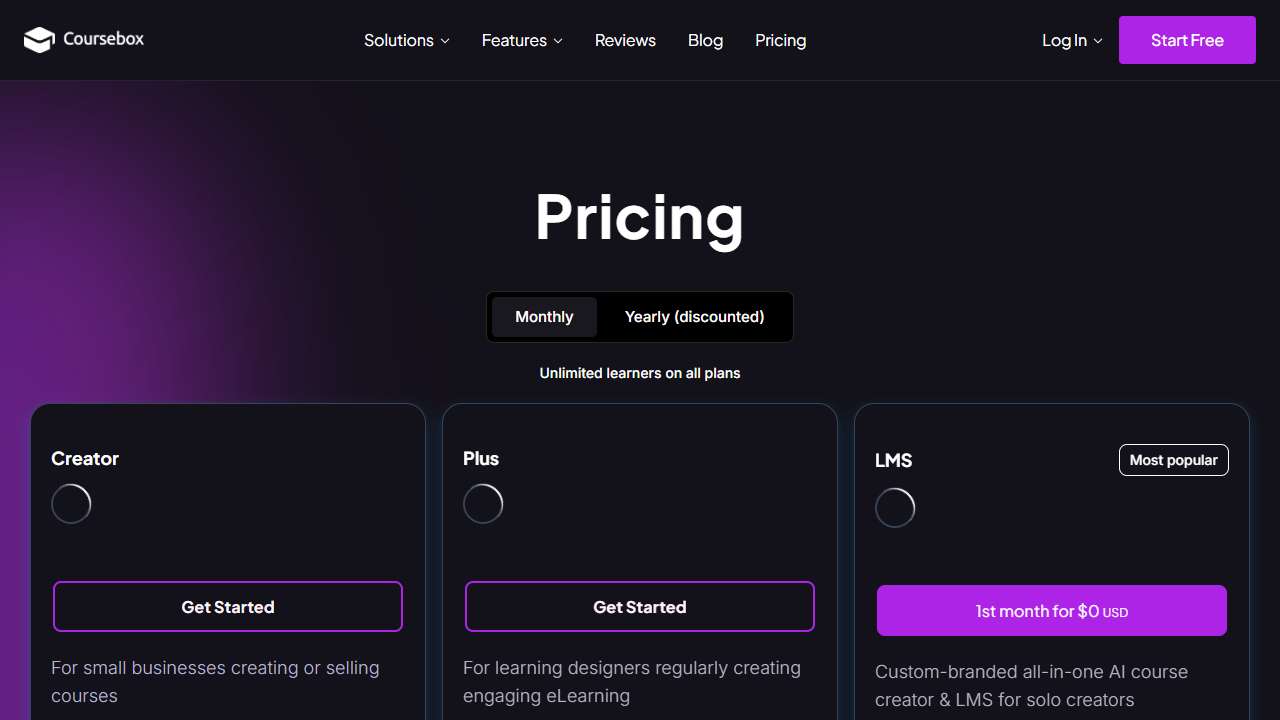The image size is (1280, 720).
Task: Click the Plus plan circular price spinner
Action: tap(483, 503)
